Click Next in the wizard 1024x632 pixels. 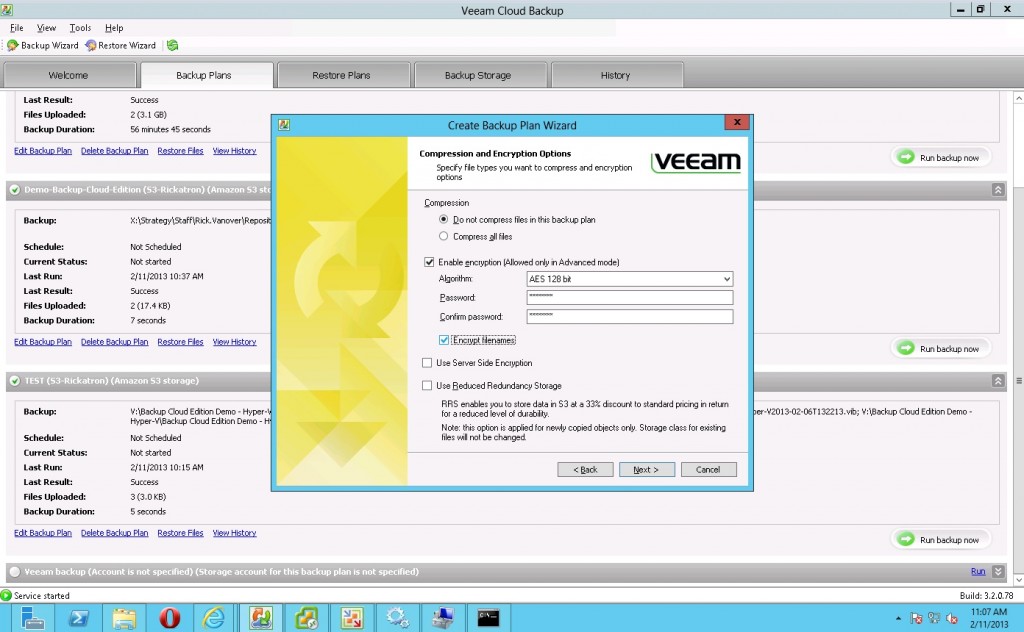pyautogui.click(x=647, y=469)
